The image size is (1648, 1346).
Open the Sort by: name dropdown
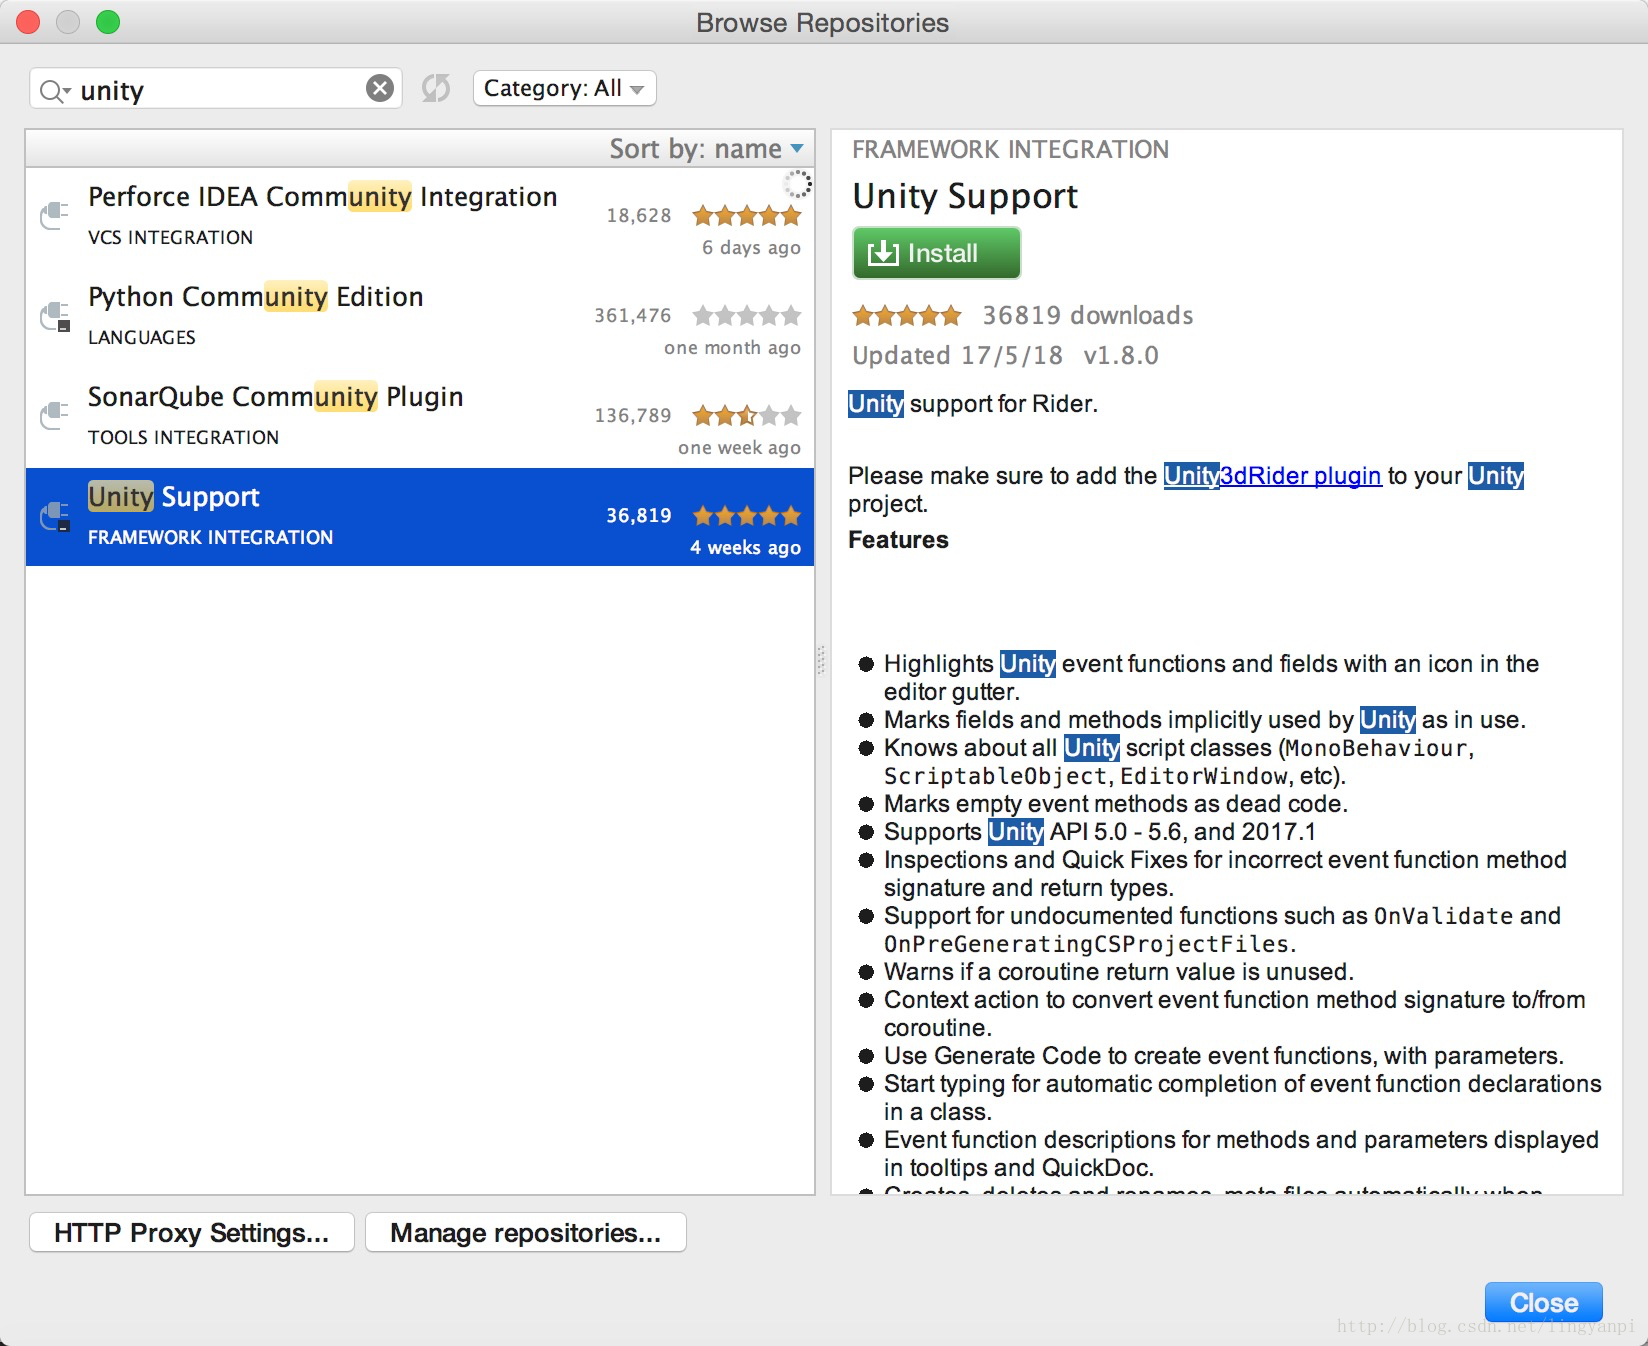tap(706, 149)
